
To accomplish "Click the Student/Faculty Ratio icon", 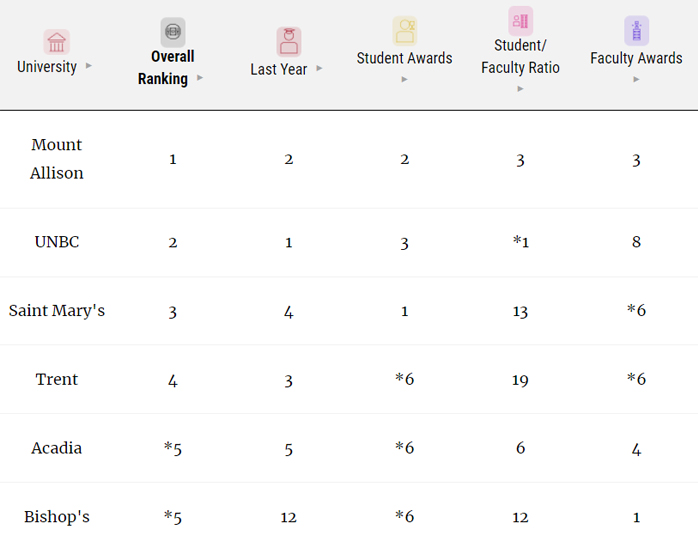I will click(520, 21).
